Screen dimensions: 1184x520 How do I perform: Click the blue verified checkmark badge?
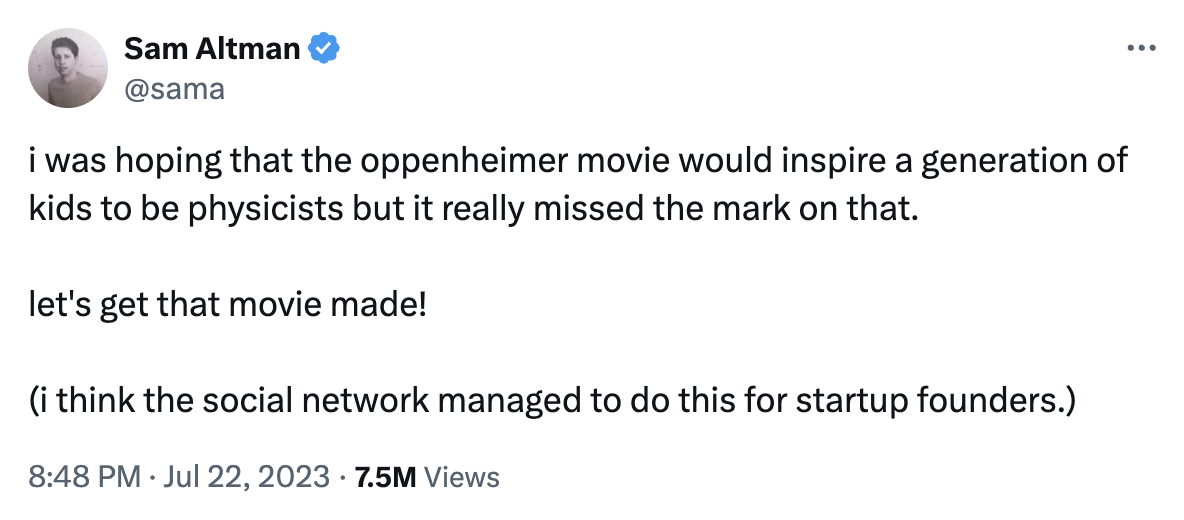click(326, 47)
